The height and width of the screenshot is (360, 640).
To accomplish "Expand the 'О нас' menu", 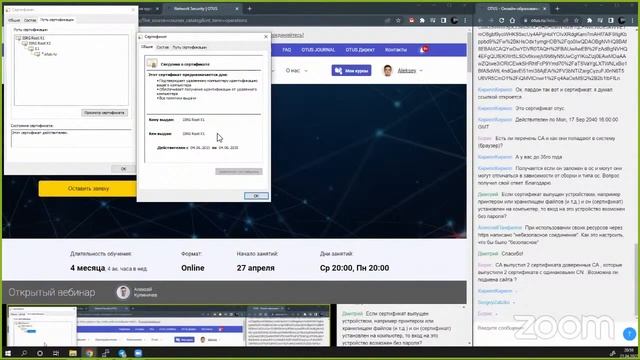I will pos(297,71).
